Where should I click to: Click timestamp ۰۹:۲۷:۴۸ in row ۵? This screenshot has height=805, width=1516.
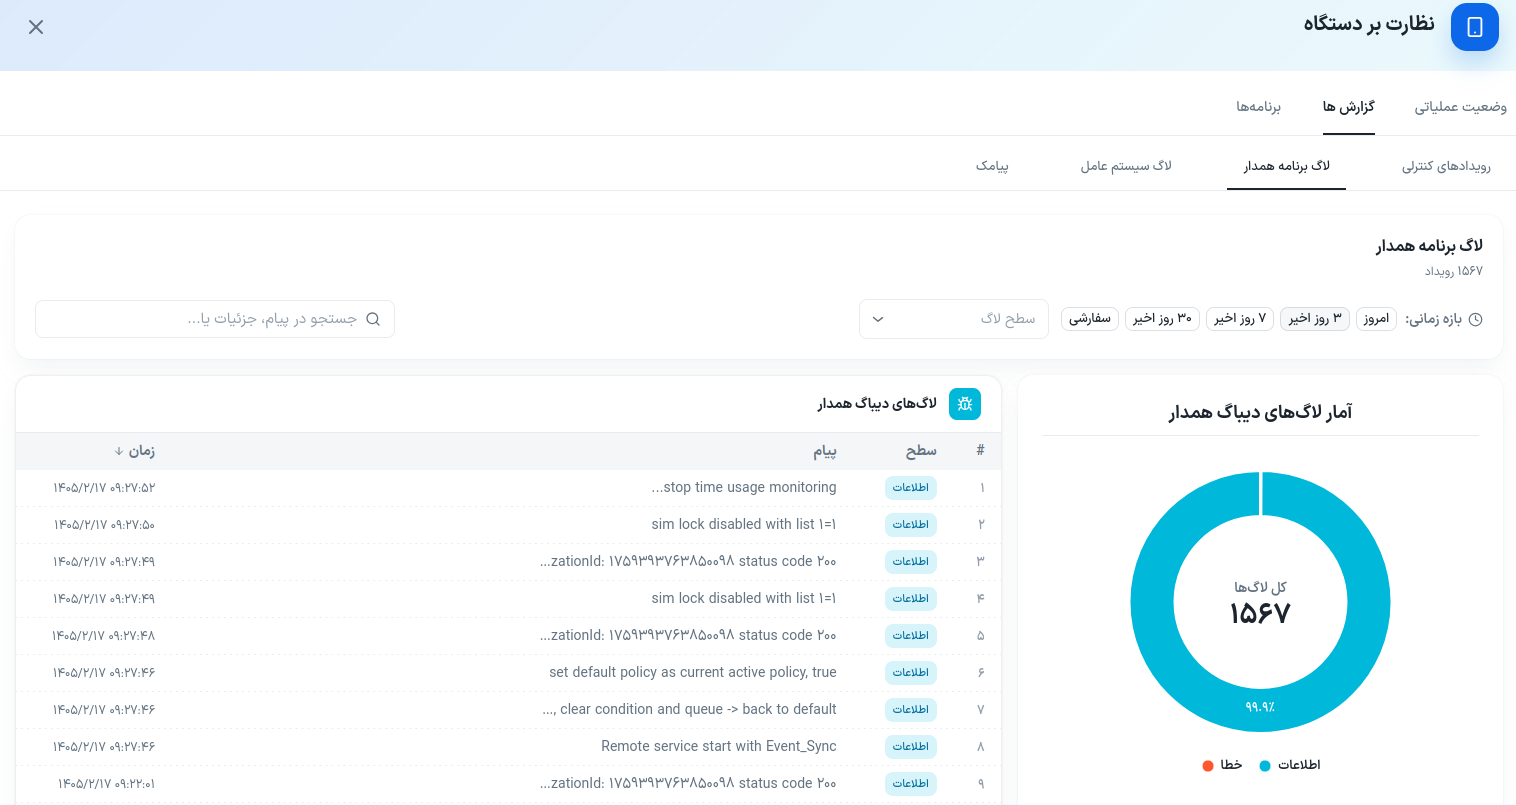click(104, 636)
